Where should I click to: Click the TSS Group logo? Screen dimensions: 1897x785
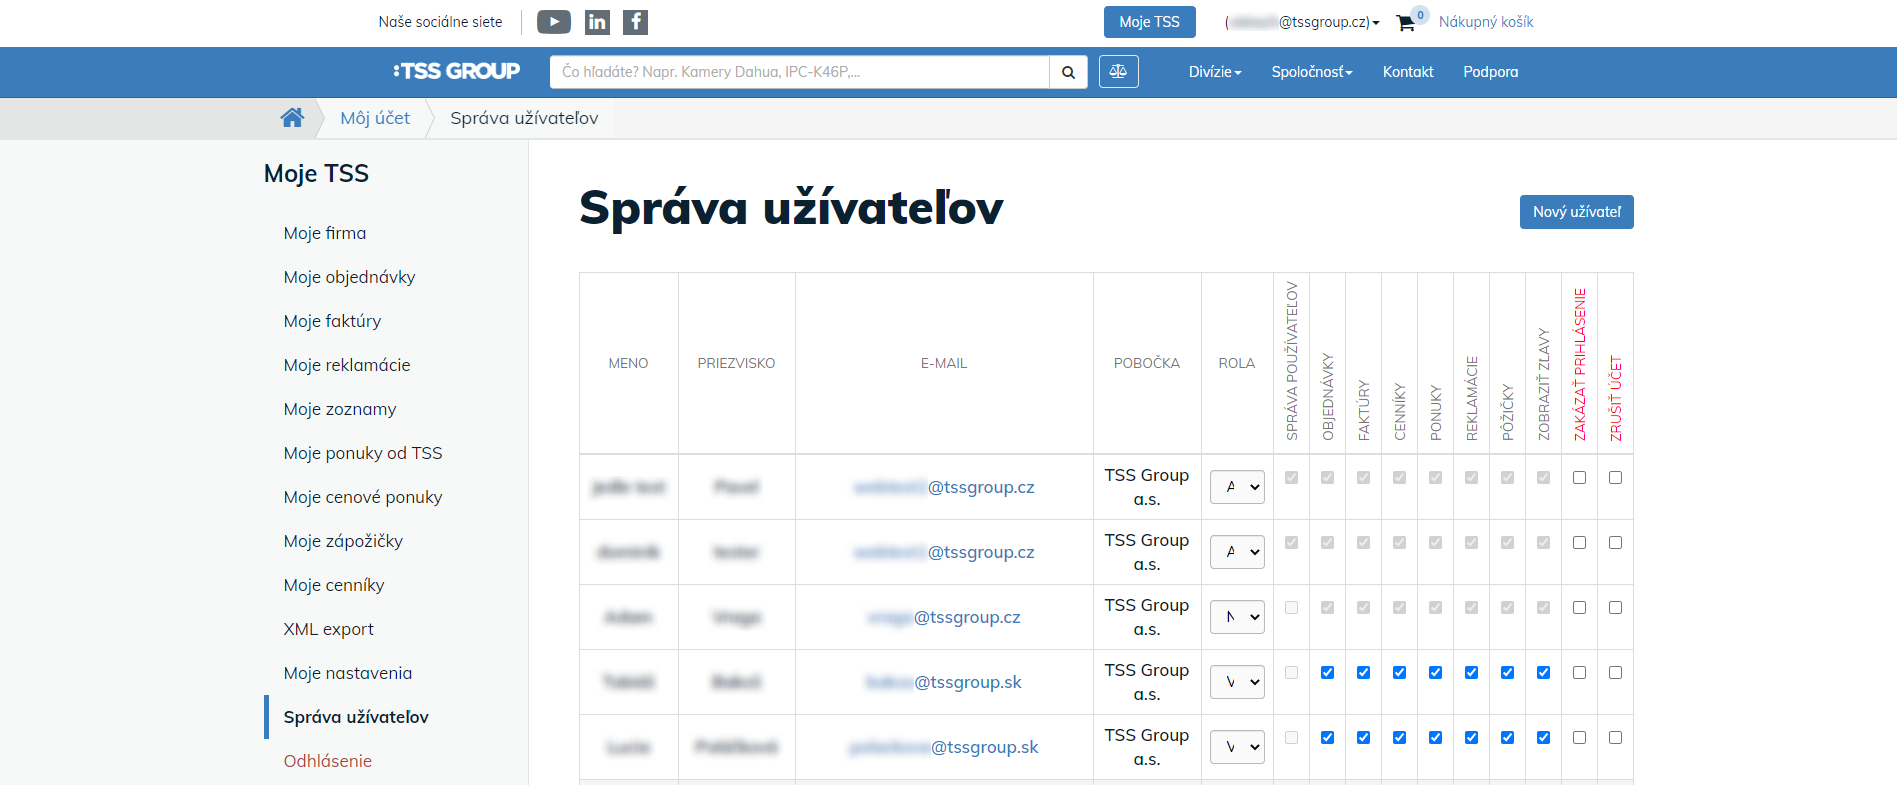pyautogui.click(x=457, y=71)
